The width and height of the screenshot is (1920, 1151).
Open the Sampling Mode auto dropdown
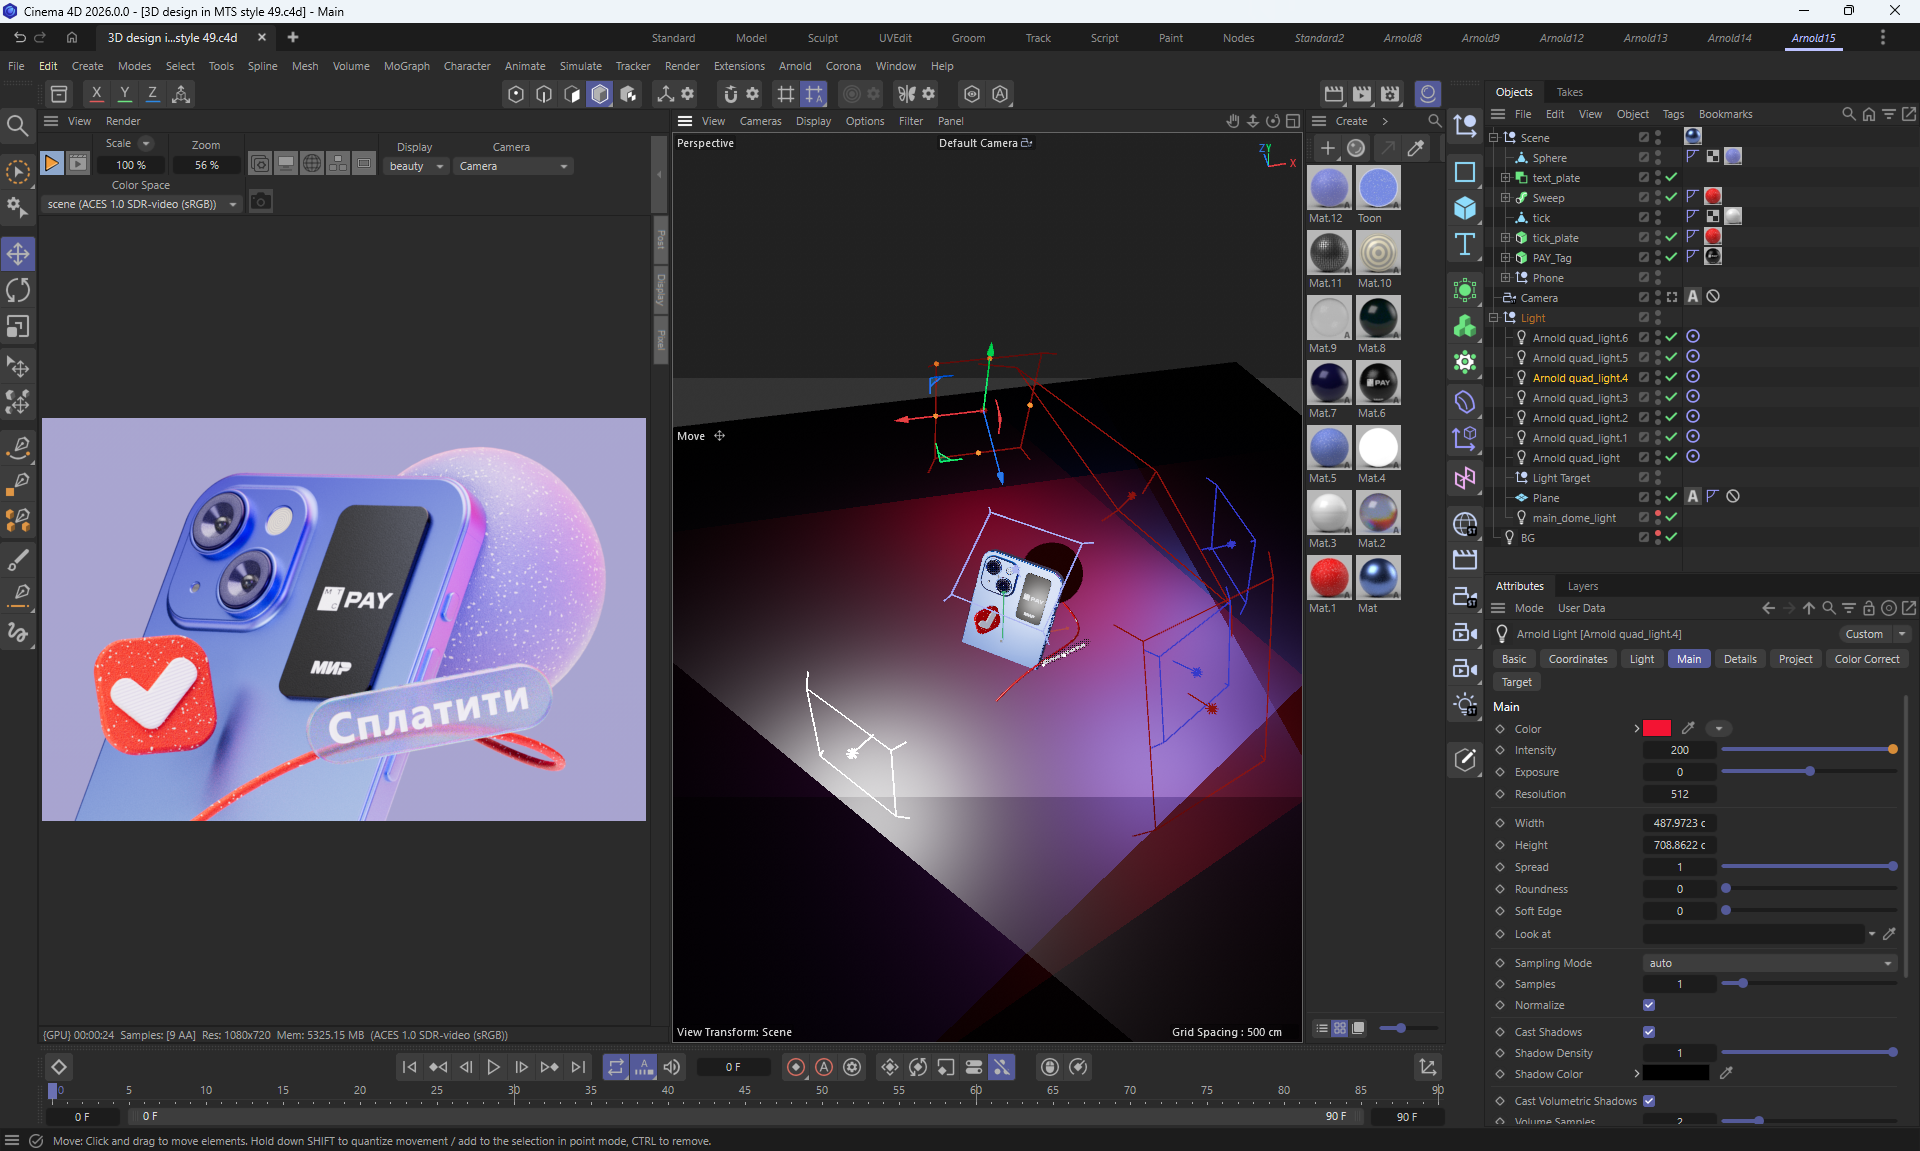click(1768, 963)
